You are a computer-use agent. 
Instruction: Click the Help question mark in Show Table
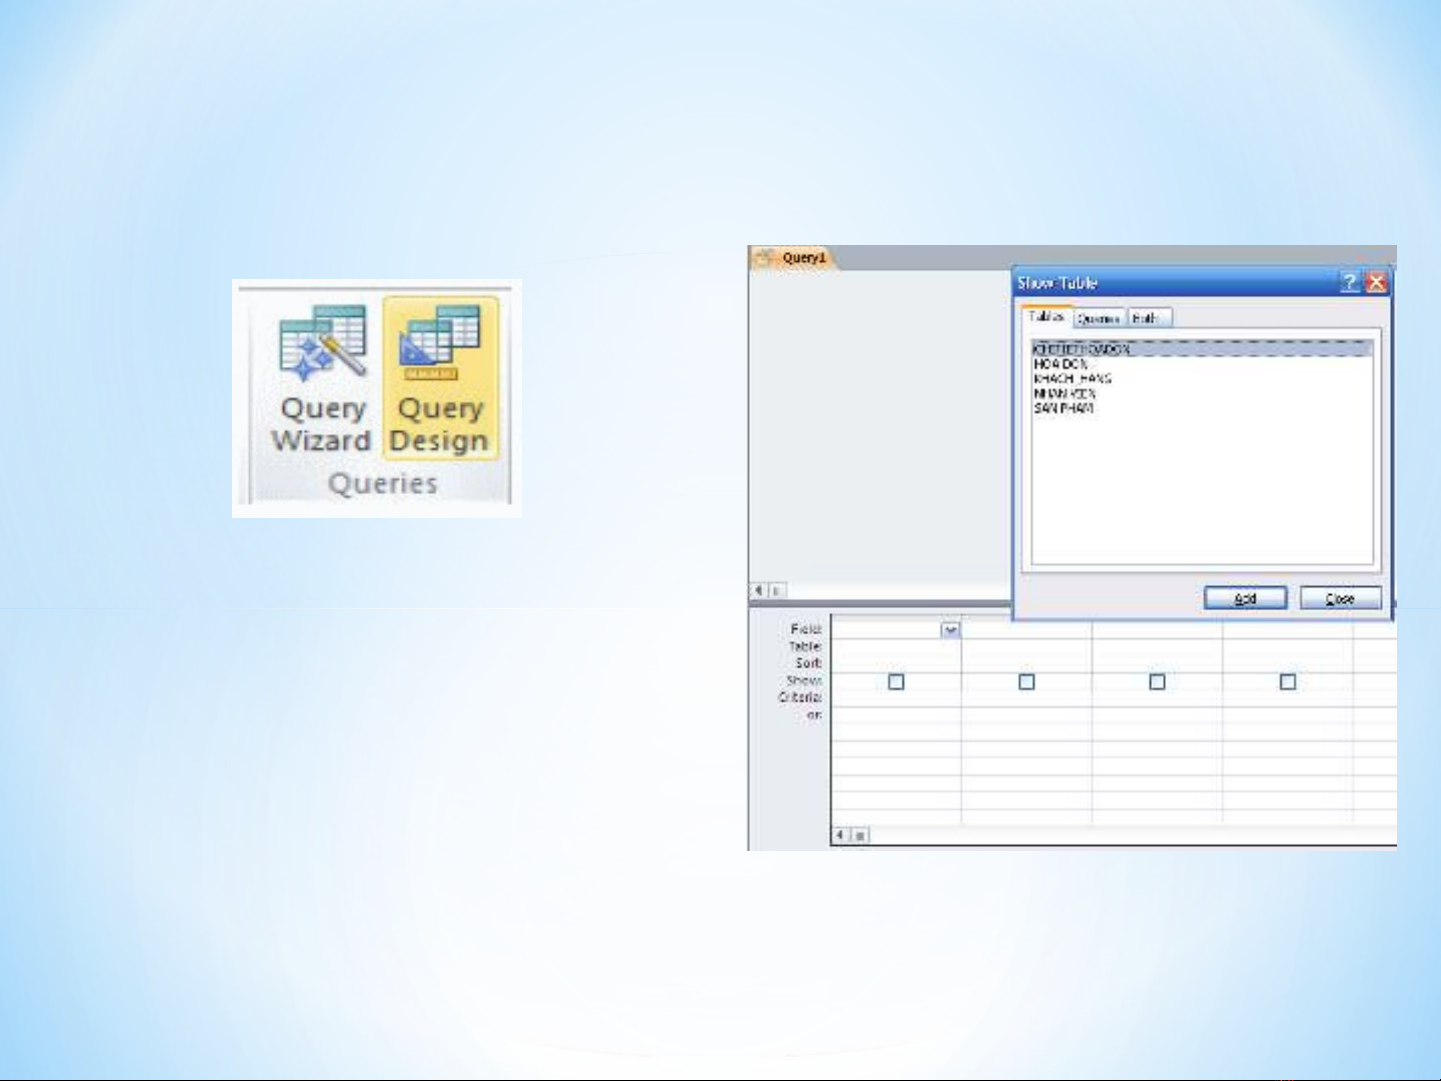tap(1349, 283)
